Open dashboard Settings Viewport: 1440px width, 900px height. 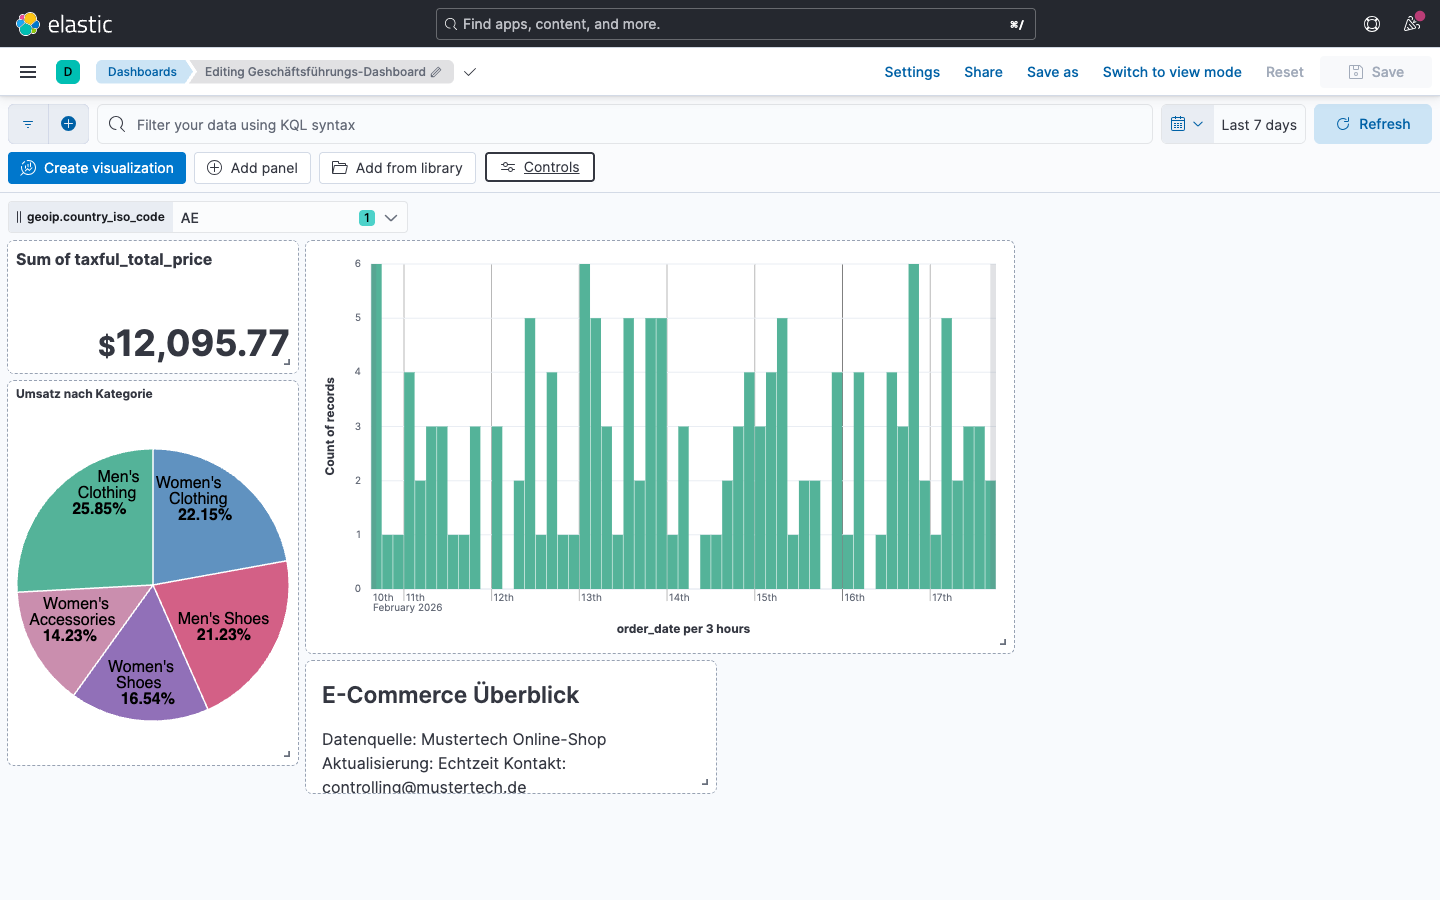pyautogui.click(x=911, y=71)
